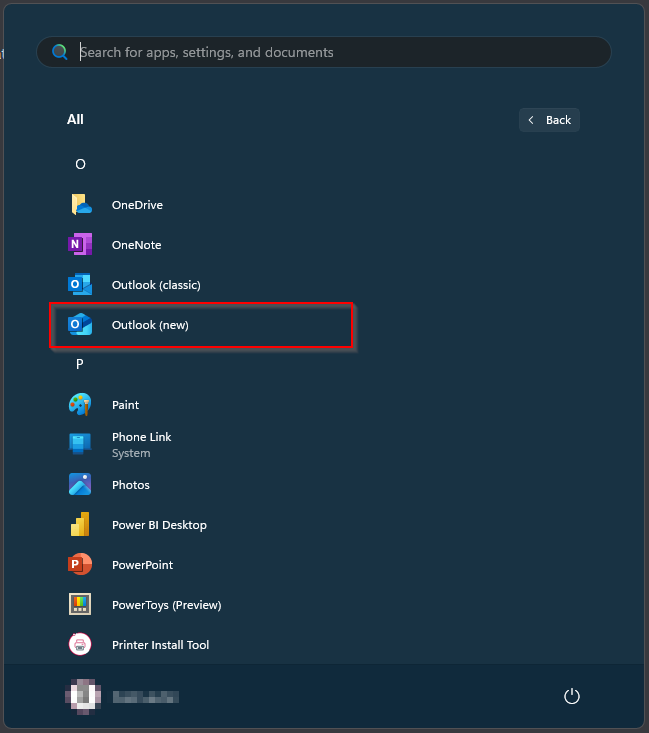
Task: Launch OneNote from its purple icon
Action: click(x=80, y=245)
